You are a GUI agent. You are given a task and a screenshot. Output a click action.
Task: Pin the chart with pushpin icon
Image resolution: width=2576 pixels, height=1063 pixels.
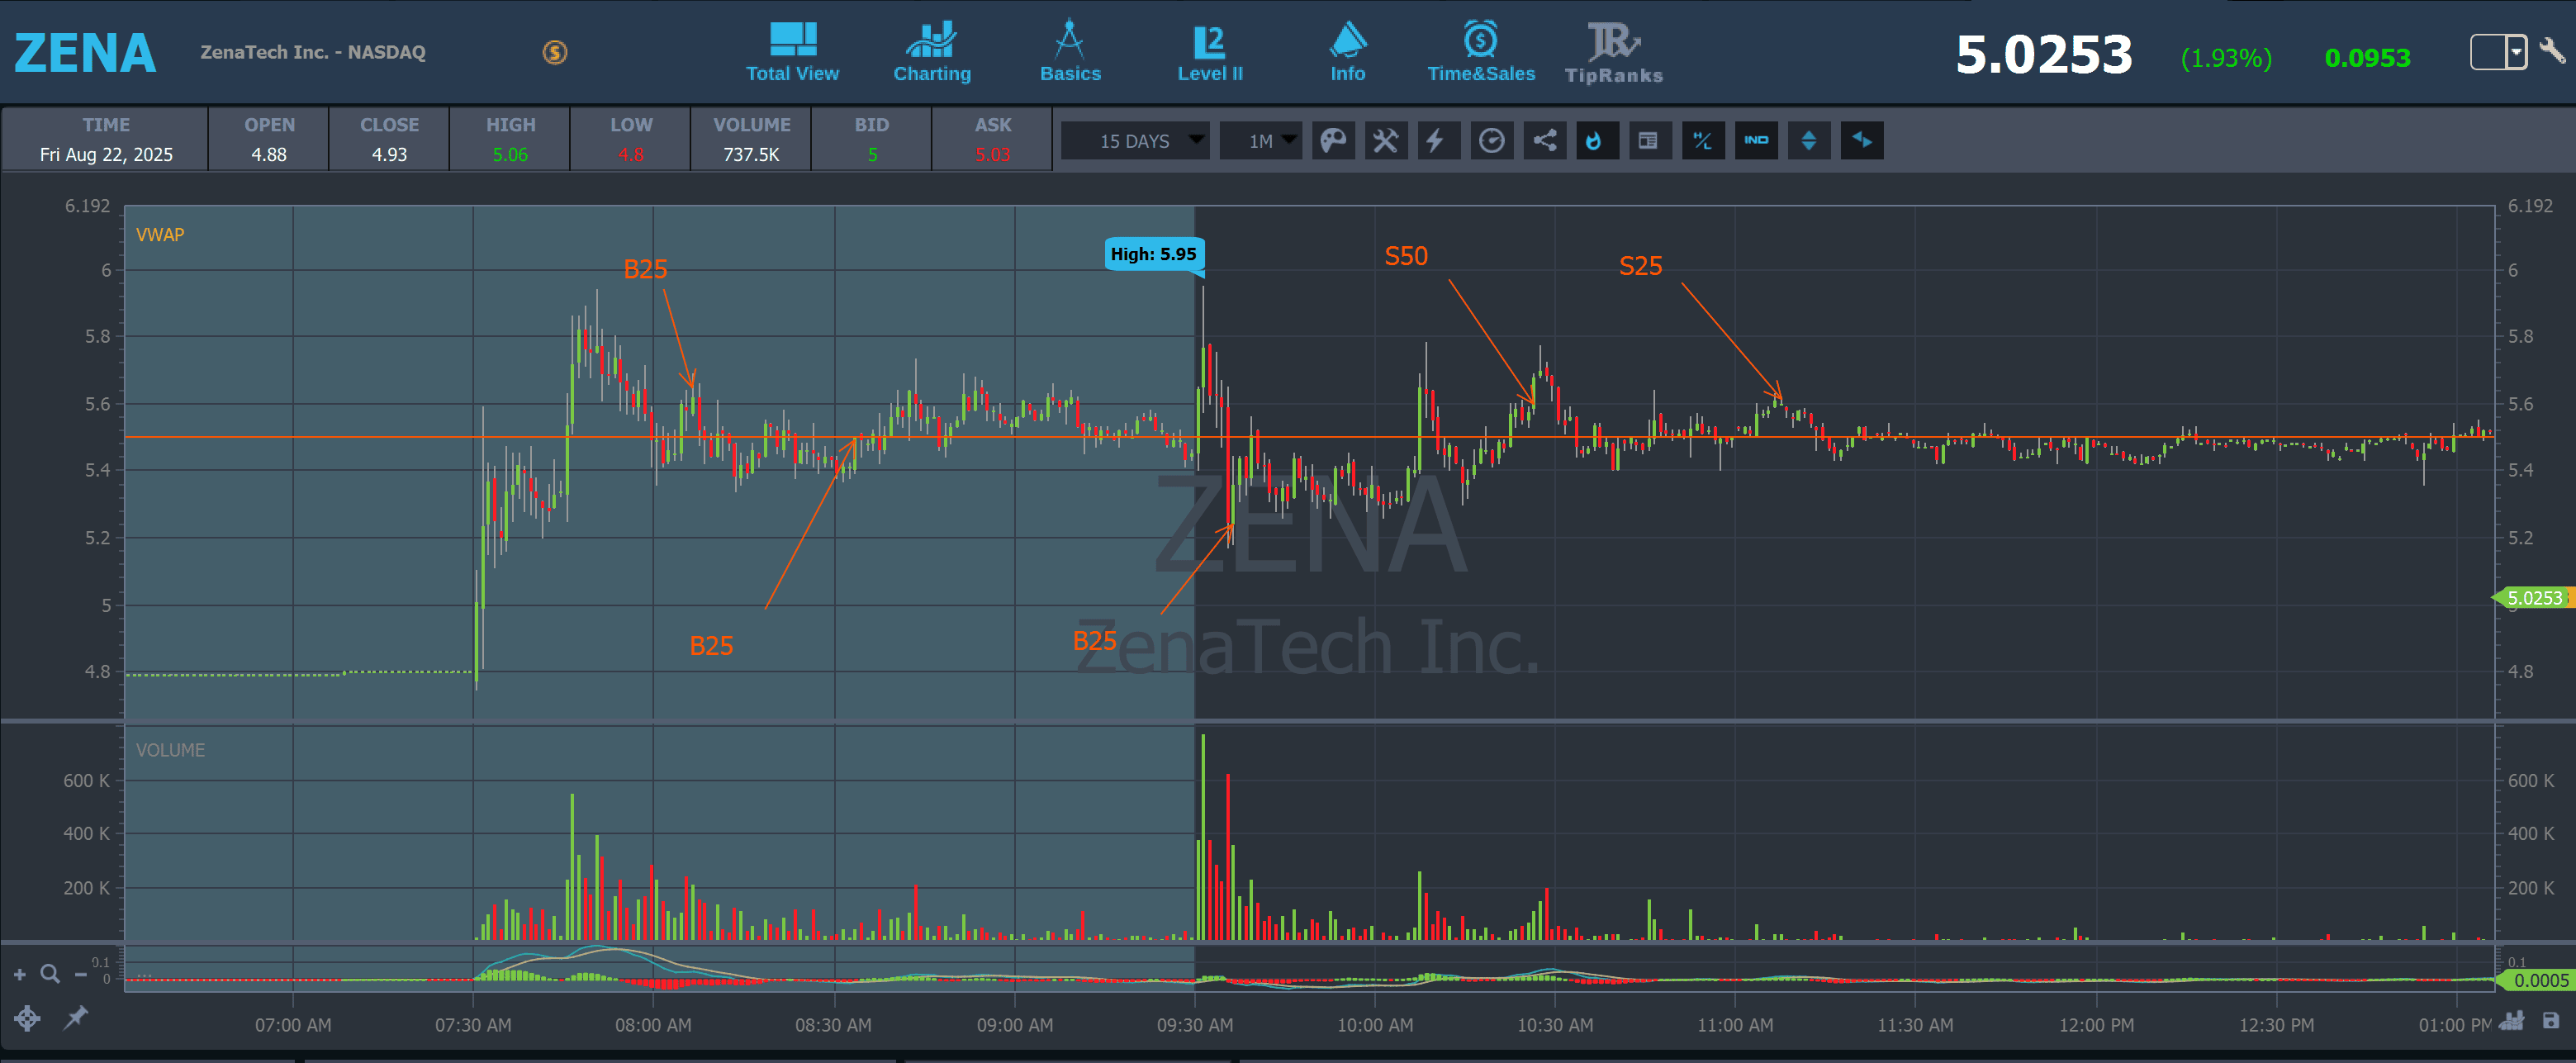[76, 1019]
